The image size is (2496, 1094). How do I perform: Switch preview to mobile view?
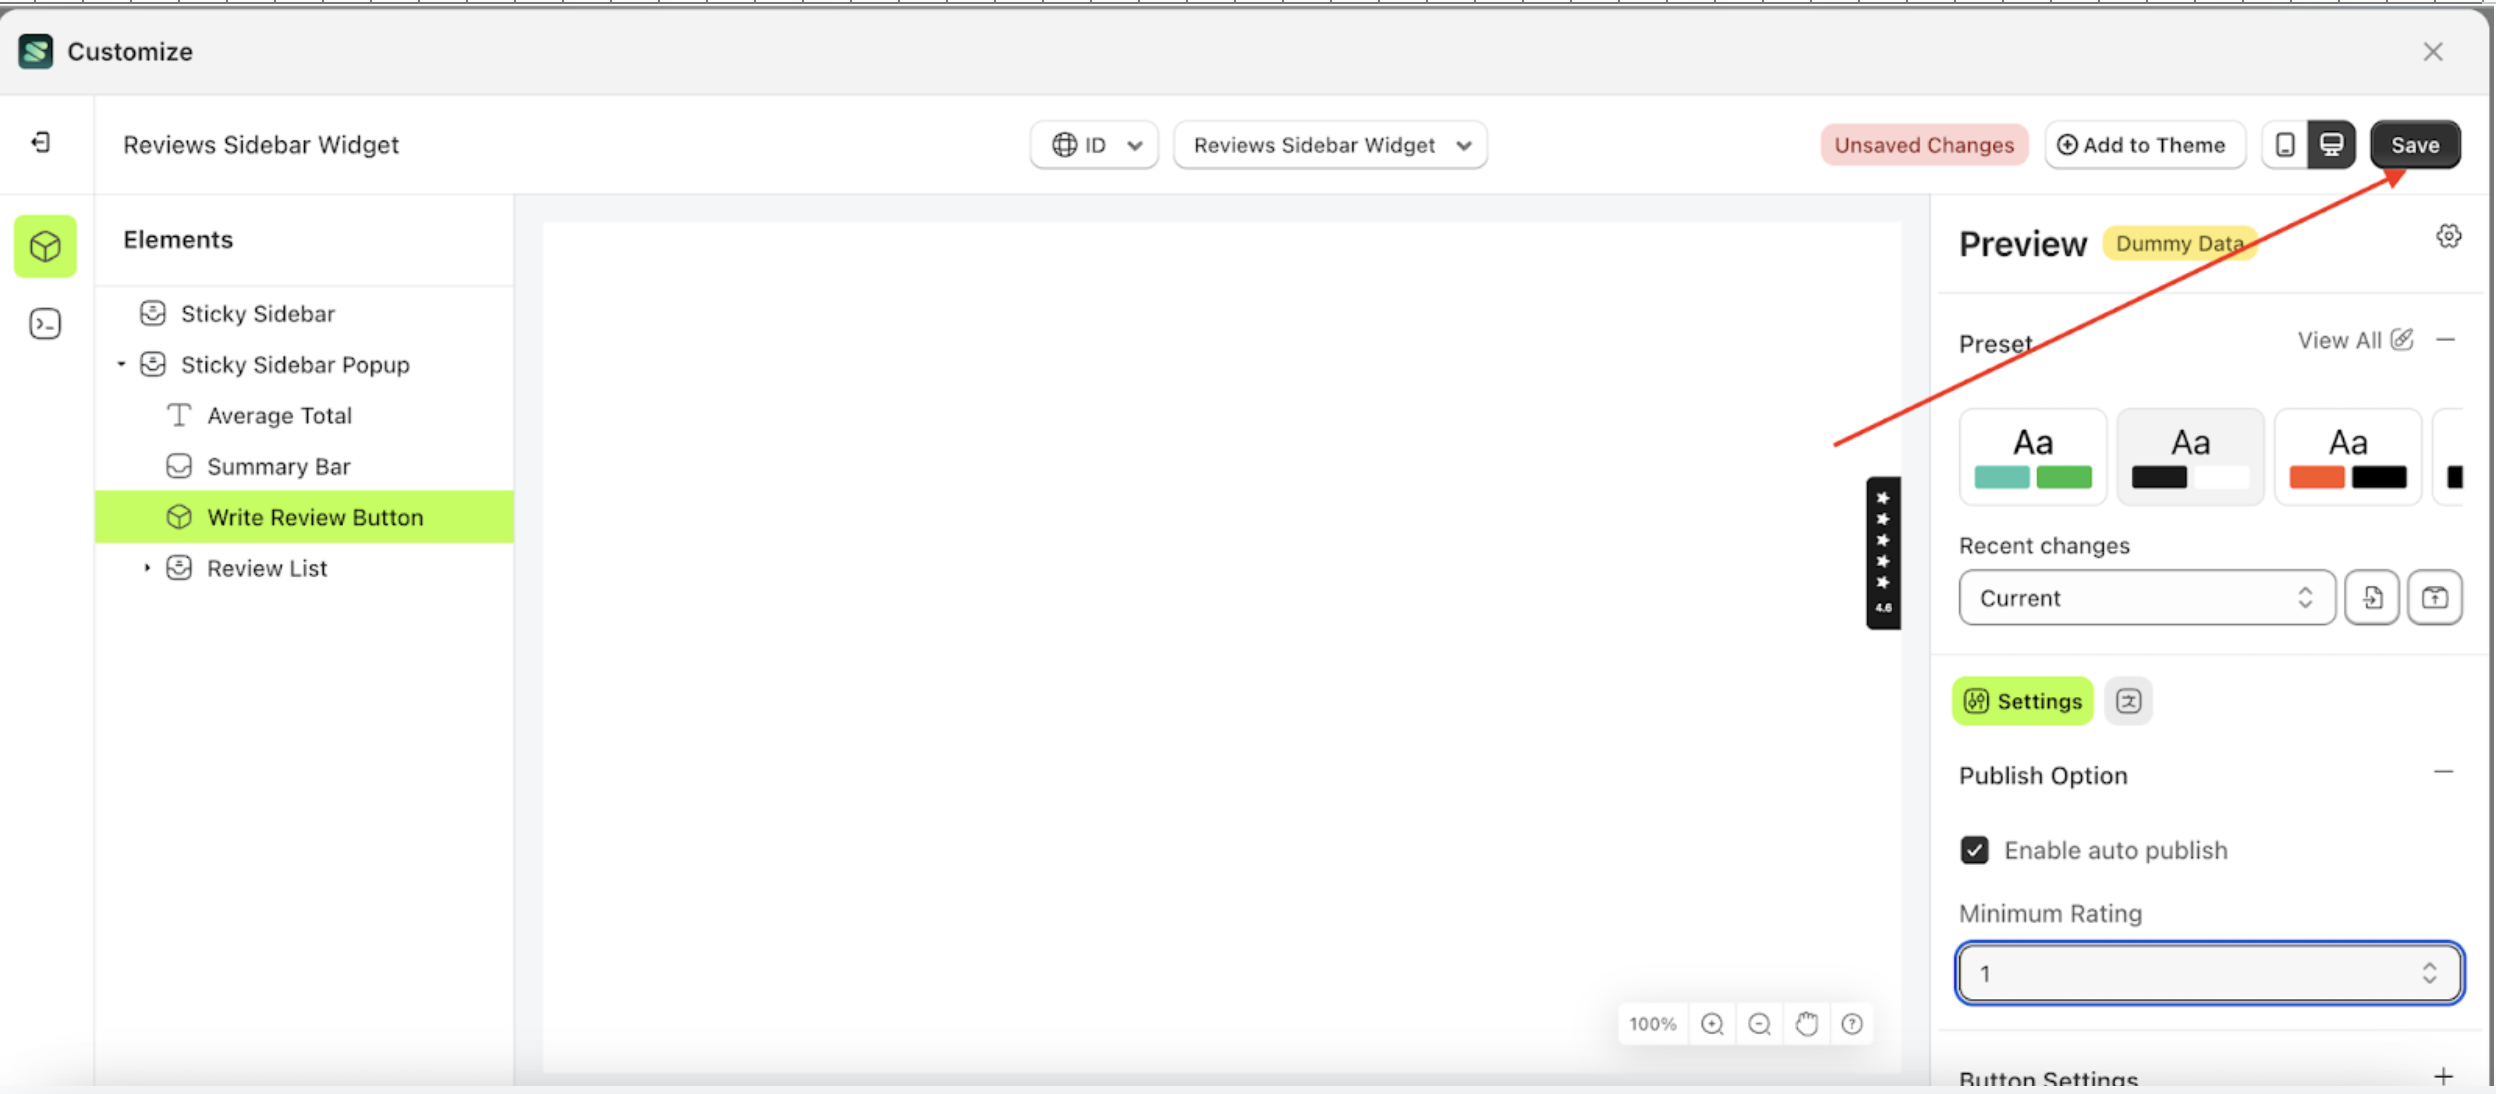pos(2283,144)
